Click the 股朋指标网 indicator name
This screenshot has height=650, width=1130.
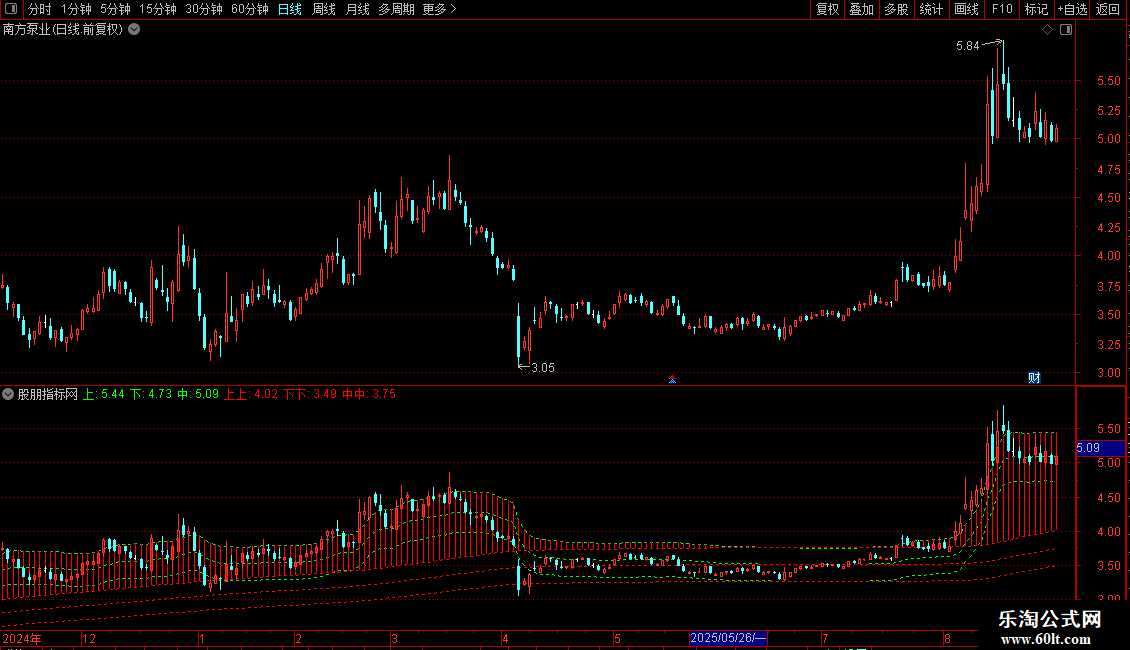click(x=48, y=394)
